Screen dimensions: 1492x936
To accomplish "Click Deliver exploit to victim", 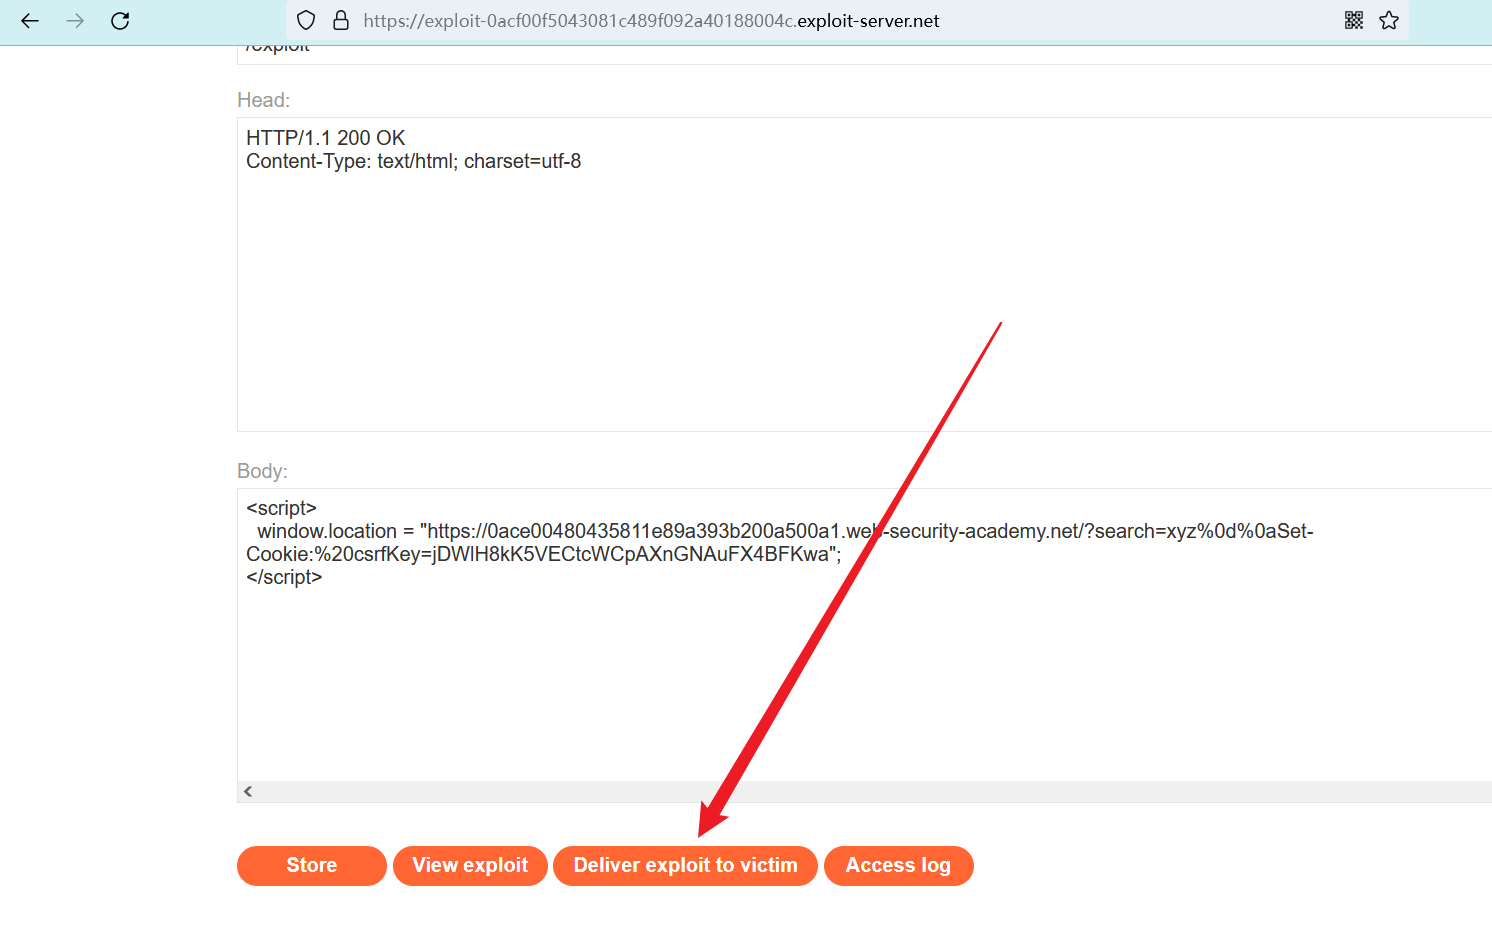I will coord(685,866).
